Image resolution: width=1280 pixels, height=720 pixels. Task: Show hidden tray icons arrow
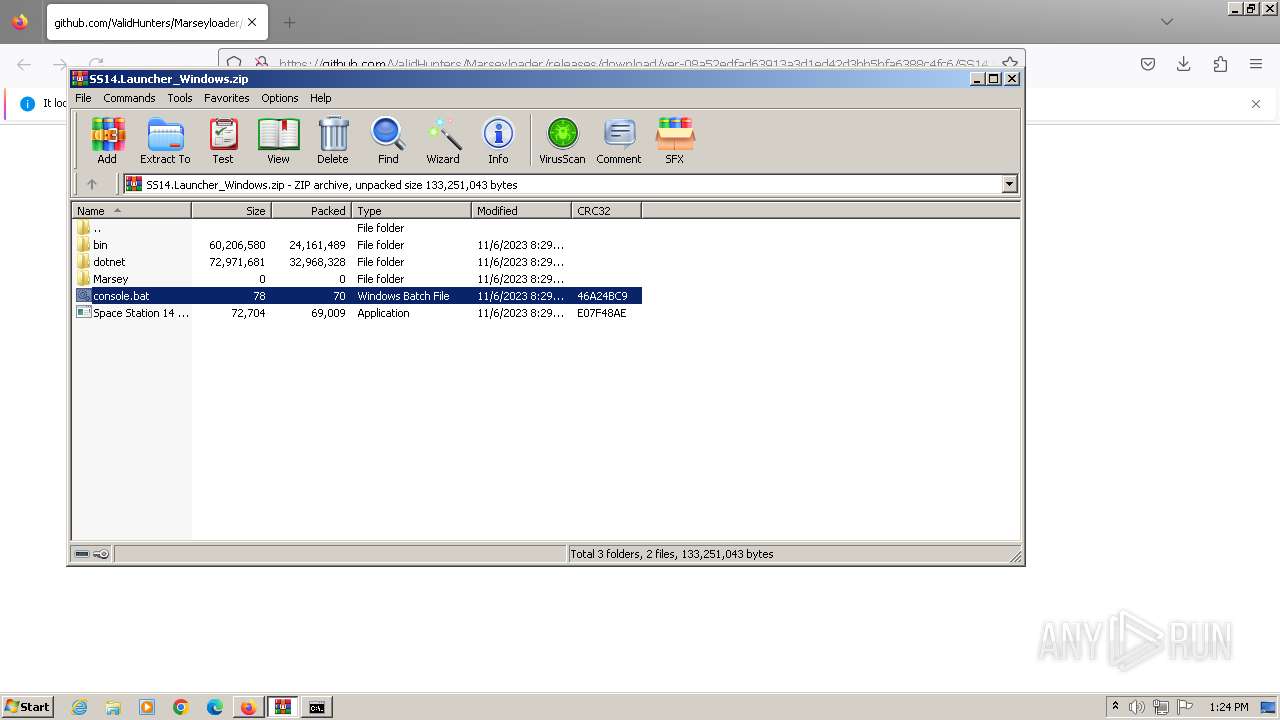[x=1116, y=707]
